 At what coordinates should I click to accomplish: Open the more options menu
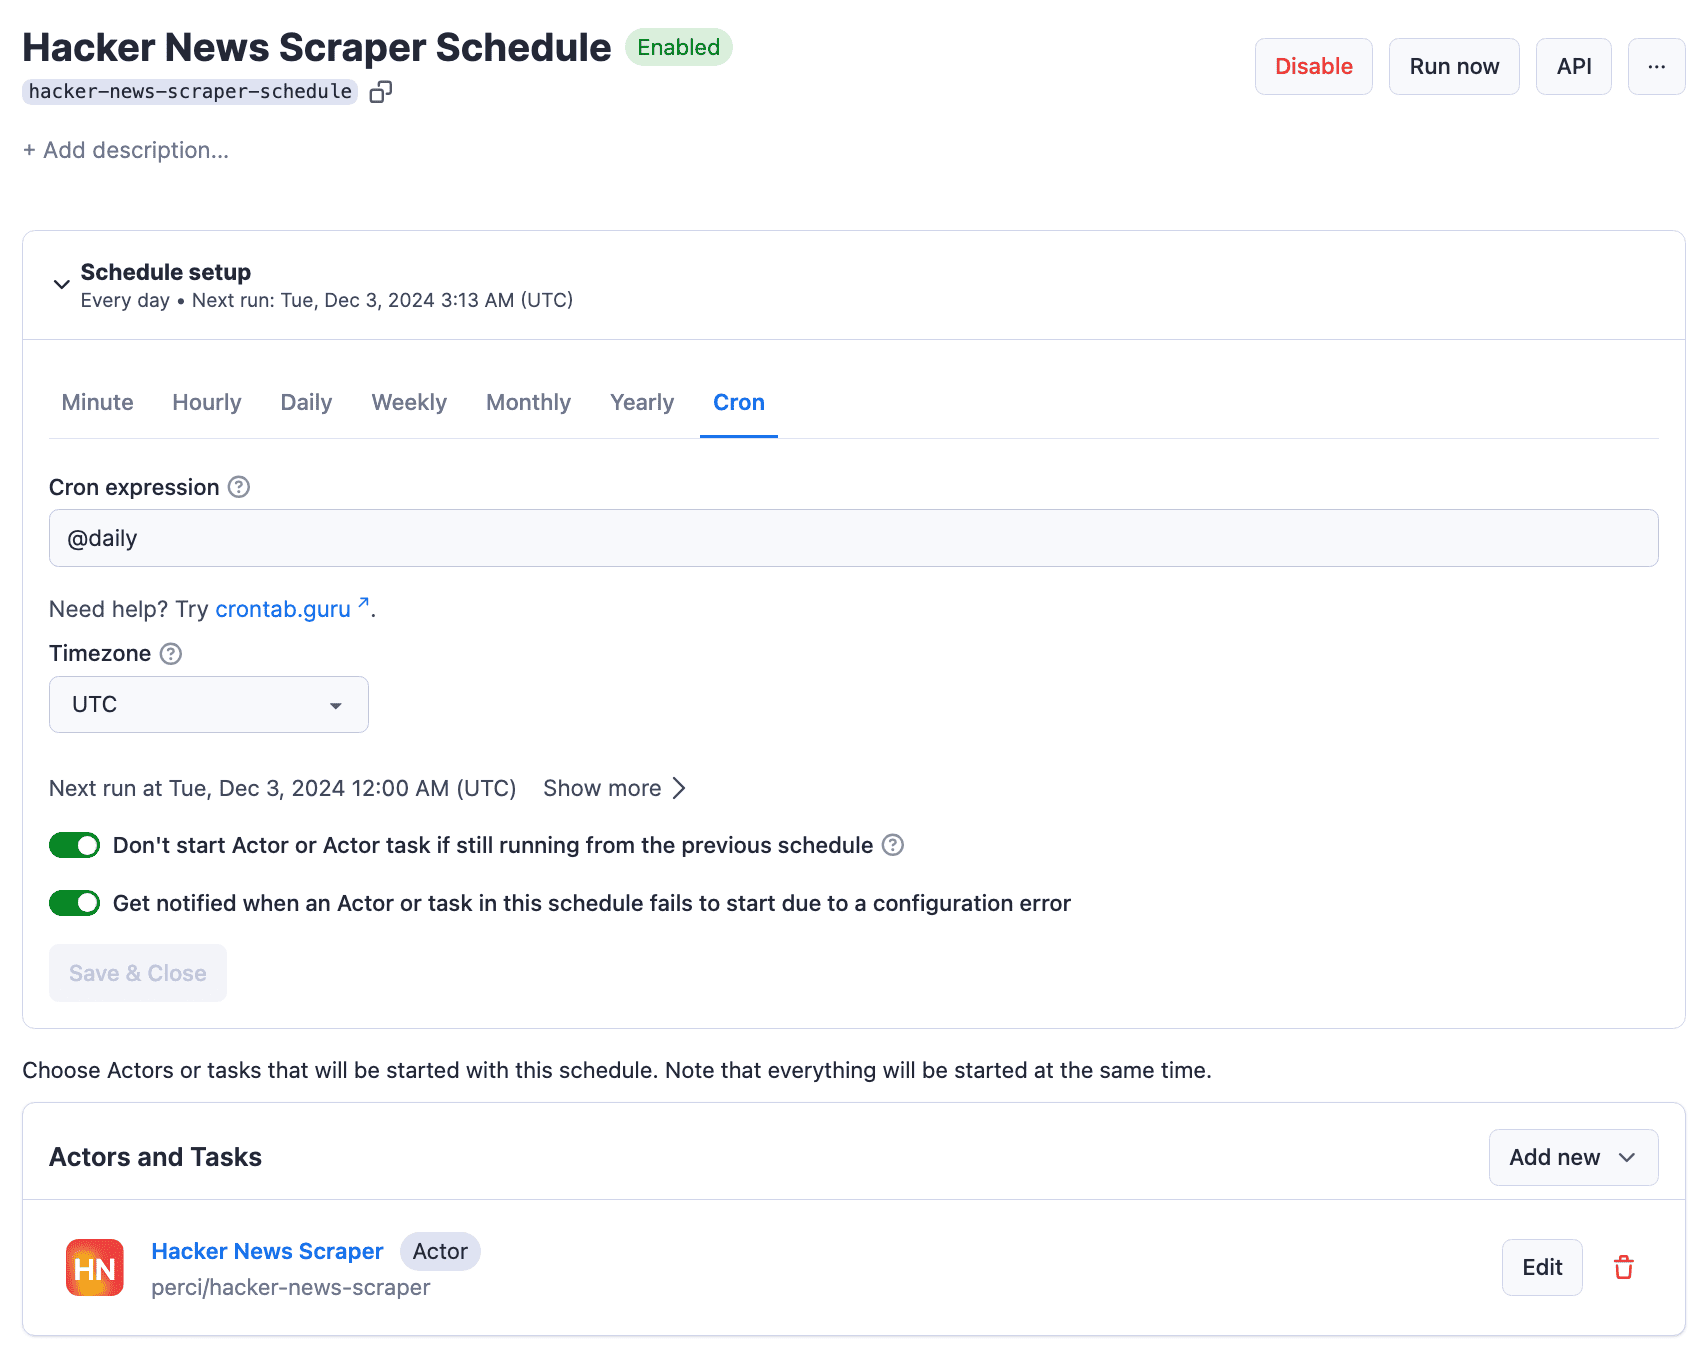(x=1656, y=66)
